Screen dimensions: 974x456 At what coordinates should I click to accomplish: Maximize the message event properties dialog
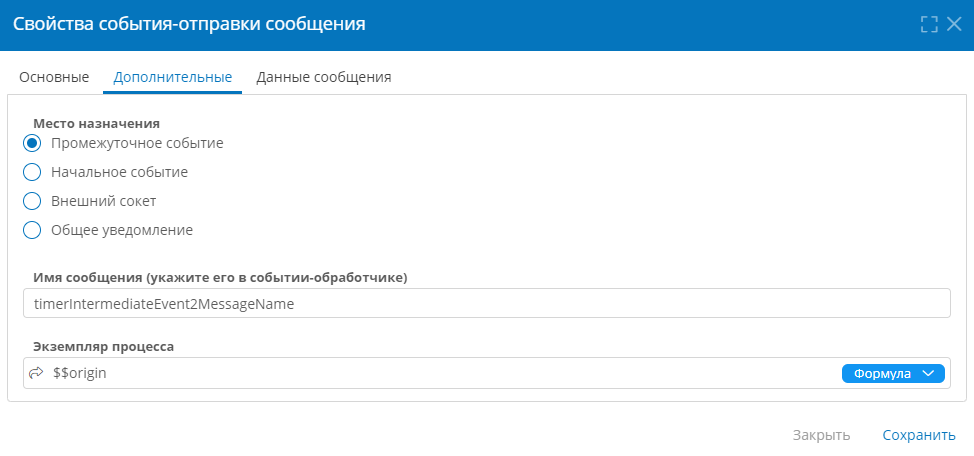point(929,25)
